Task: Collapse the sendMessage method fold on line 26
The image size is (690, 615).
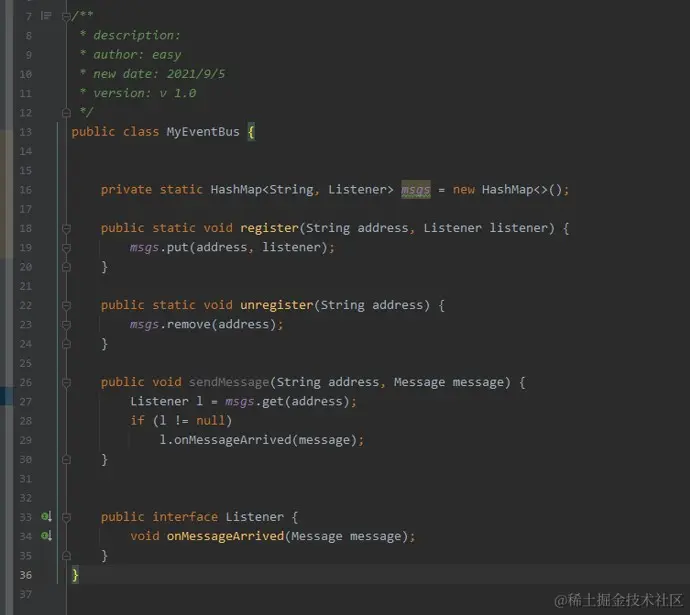Action: (66, 382)
